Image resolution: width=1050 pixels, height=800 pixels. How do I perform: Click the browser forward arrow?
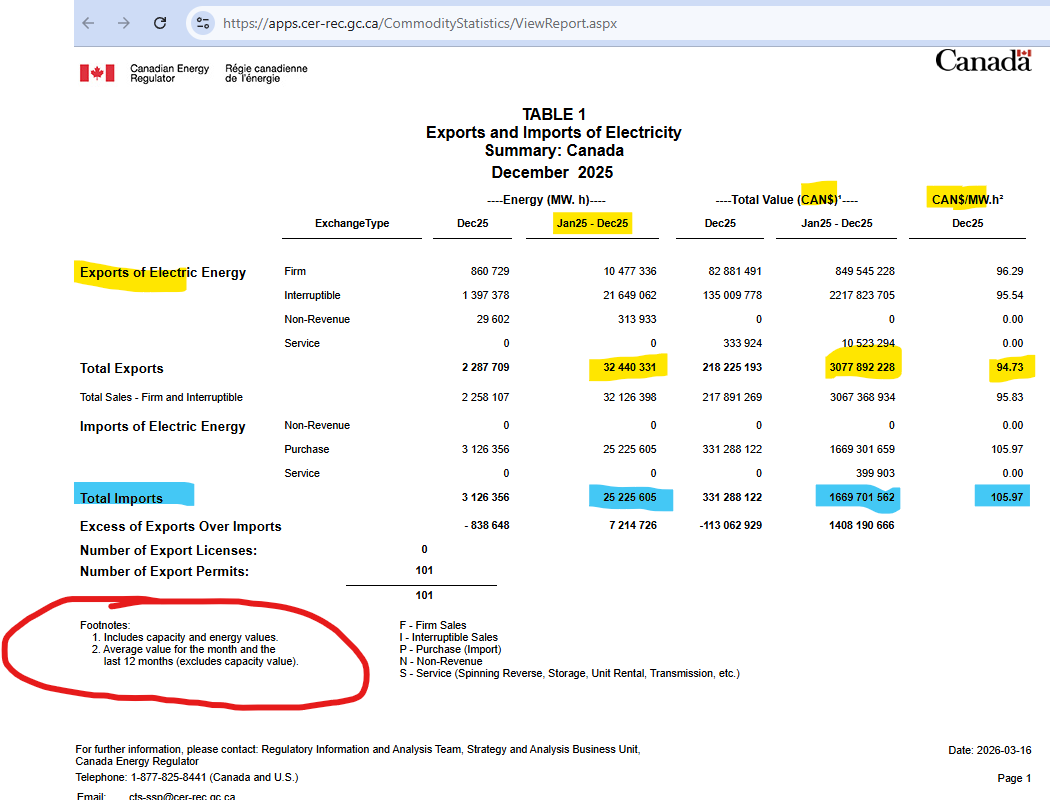click(124, 23)
